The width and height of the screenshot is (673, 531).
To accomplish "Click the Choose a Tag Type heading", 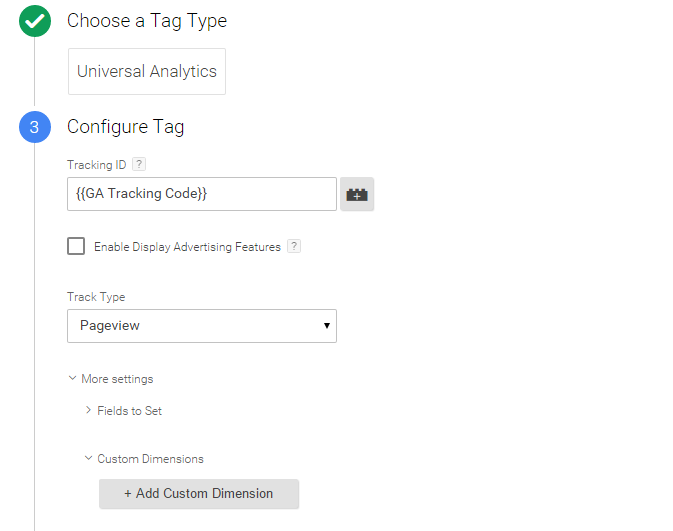I will click(x=147, y=20).
